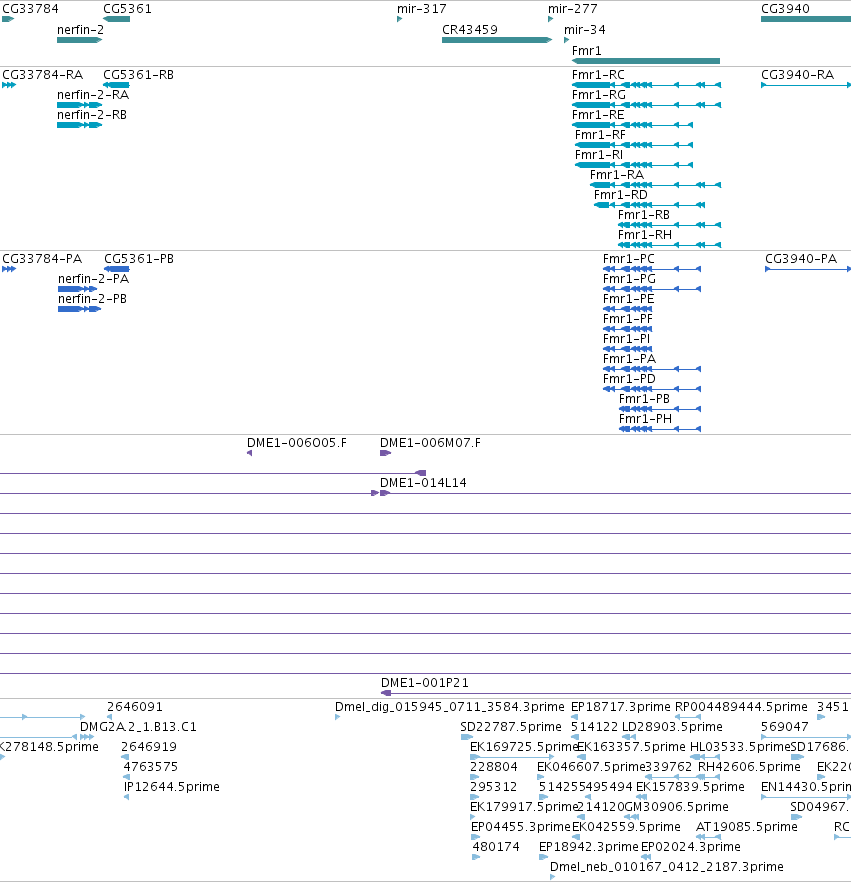Image resolution: width=851 pixels, height=882 pixels.
Task: Click transcript Fmr1-RH label
Action: pos(645,235)
